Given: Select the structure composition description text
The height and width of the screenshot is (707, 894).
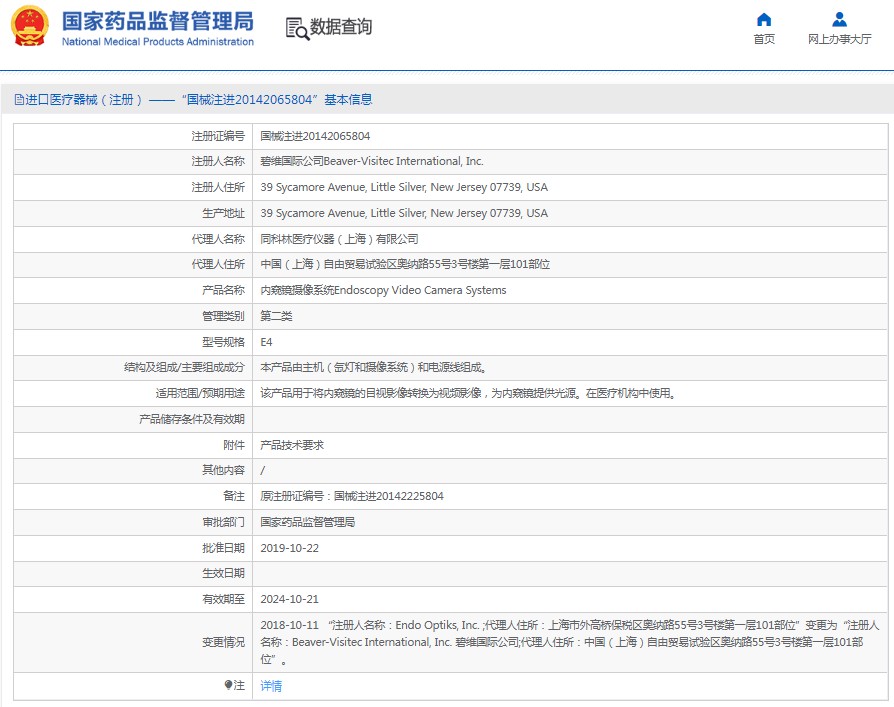Looking at the screenshot, I should coord(373,368).
